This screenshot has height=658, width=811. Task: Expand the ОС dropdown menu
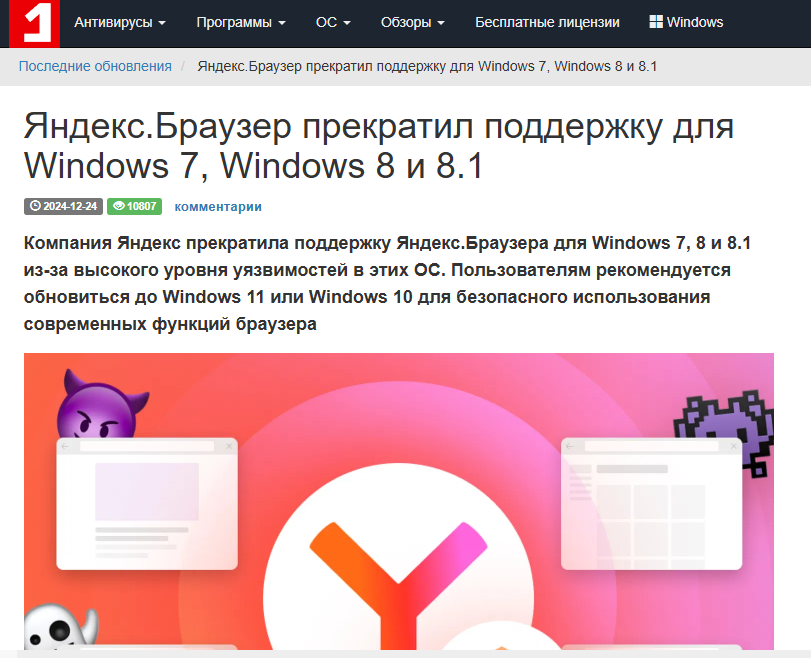point(333,22)
